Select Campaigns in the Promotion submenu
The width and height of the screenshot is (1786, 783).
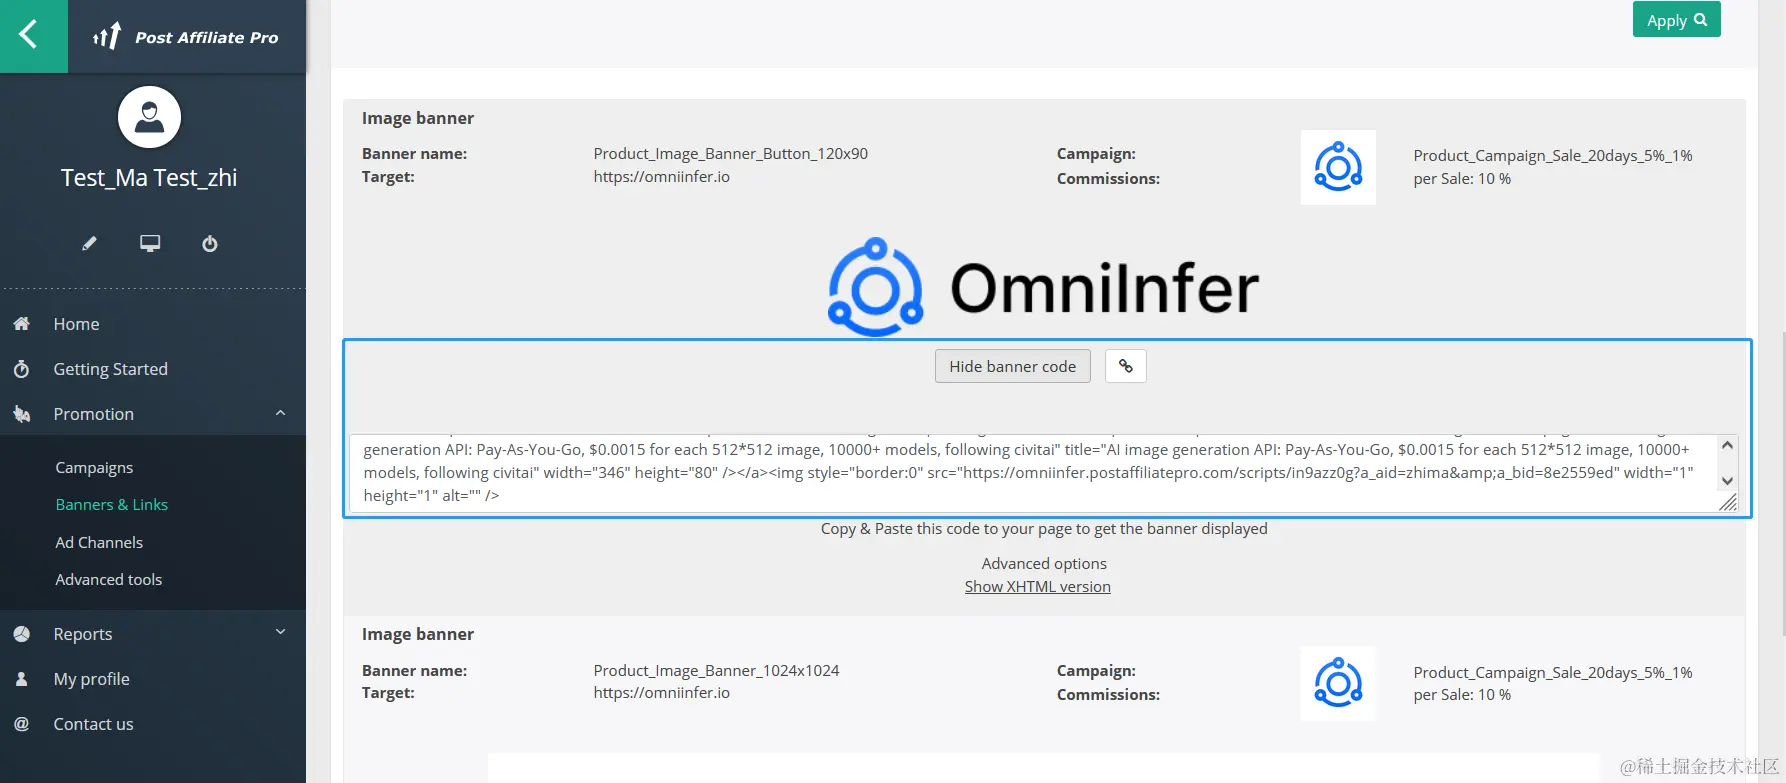coord(94,467)
